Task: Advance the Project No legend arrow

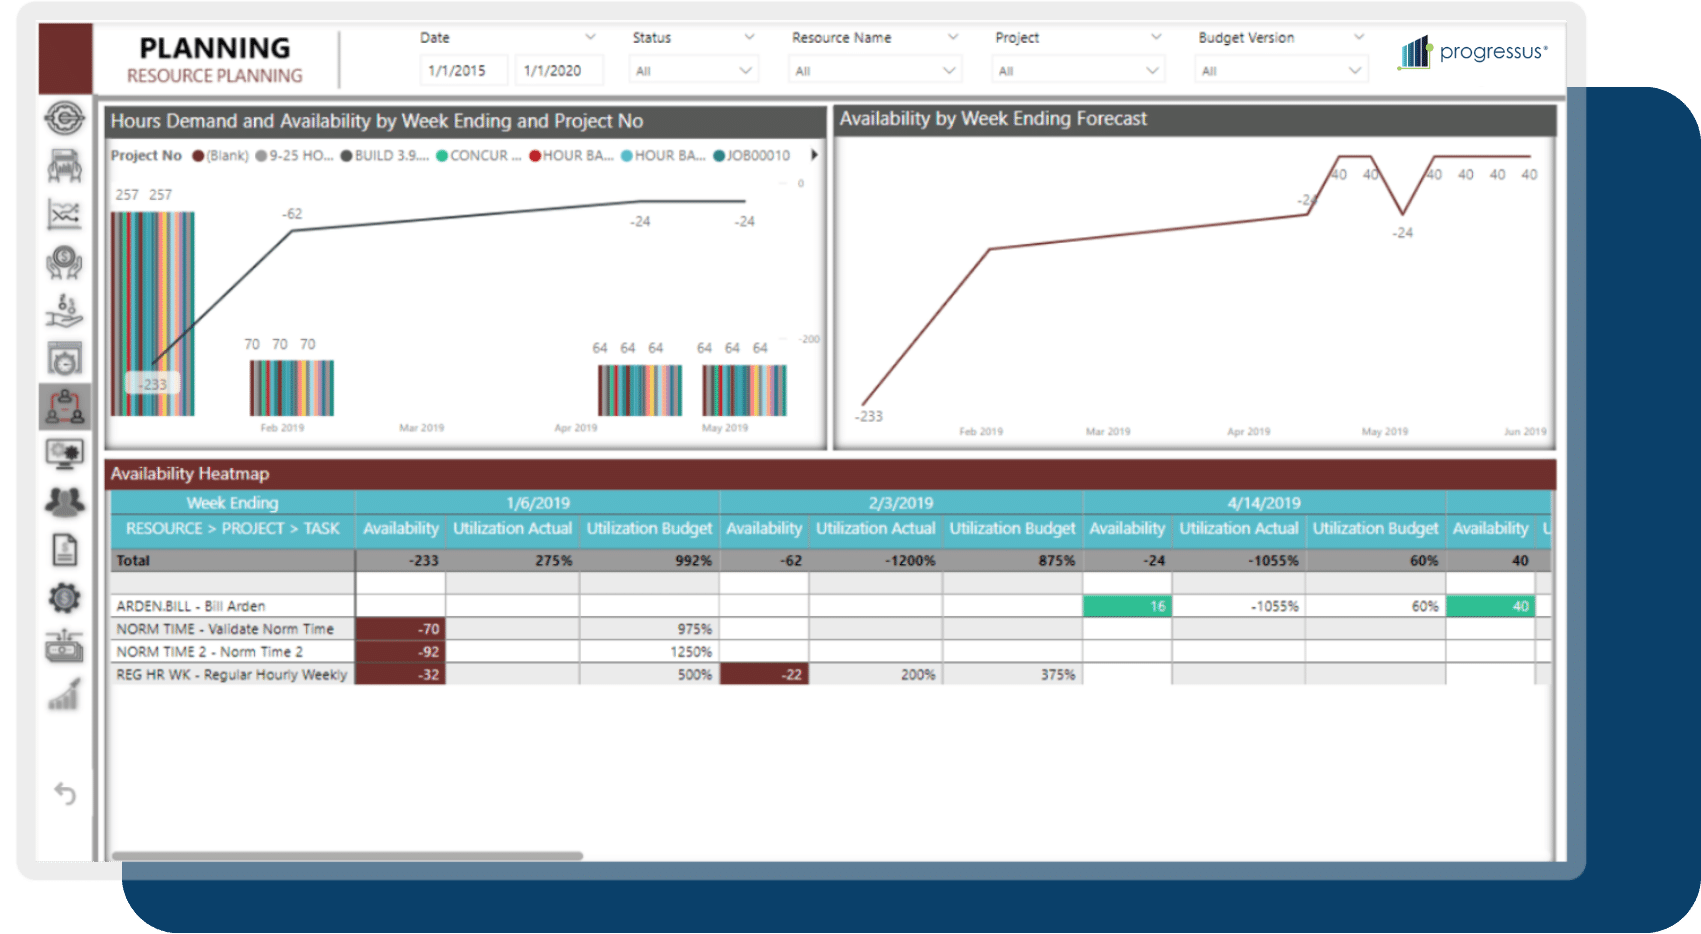Action: (x=814, y=155)
